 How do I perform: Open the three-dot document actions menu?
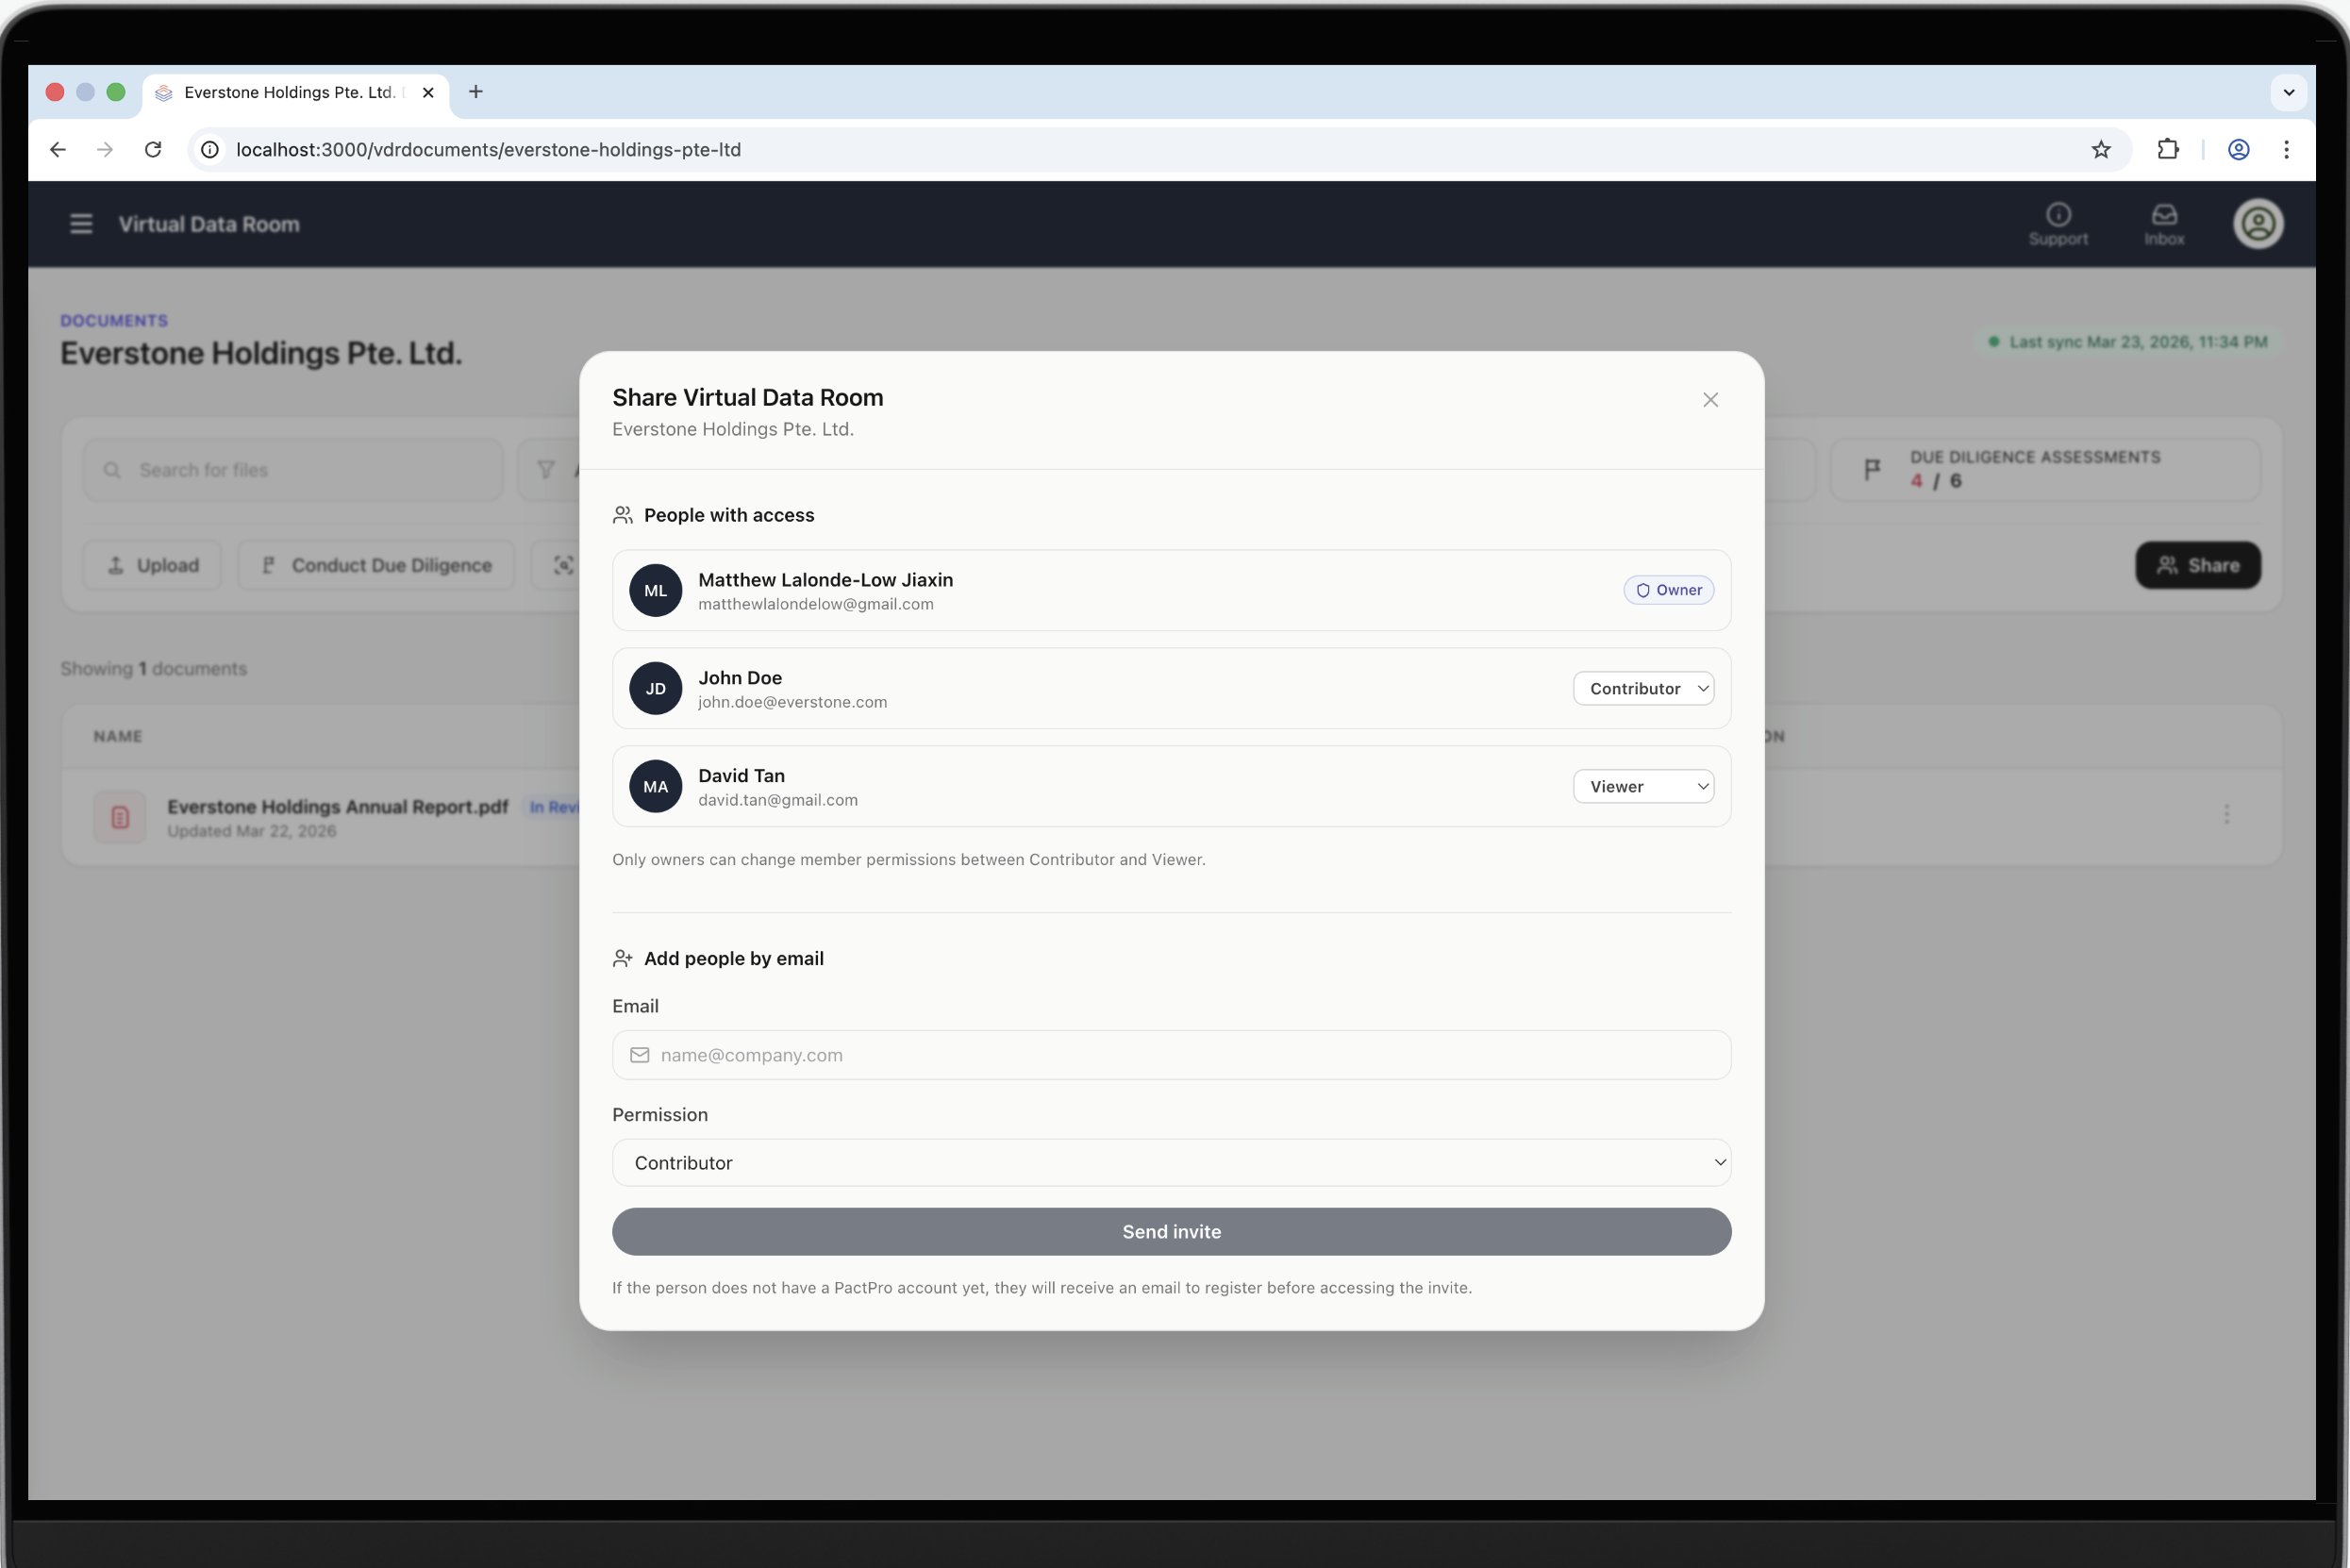2226,814
